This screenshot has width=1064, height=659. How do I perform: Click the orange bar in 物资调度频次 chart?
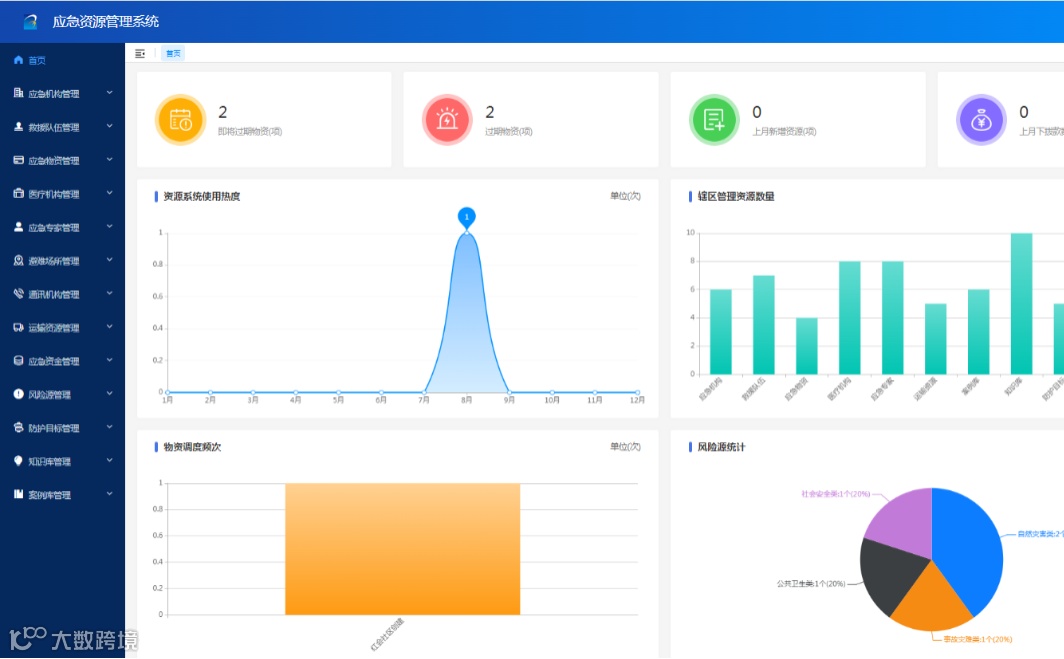(x=402, y=549)
